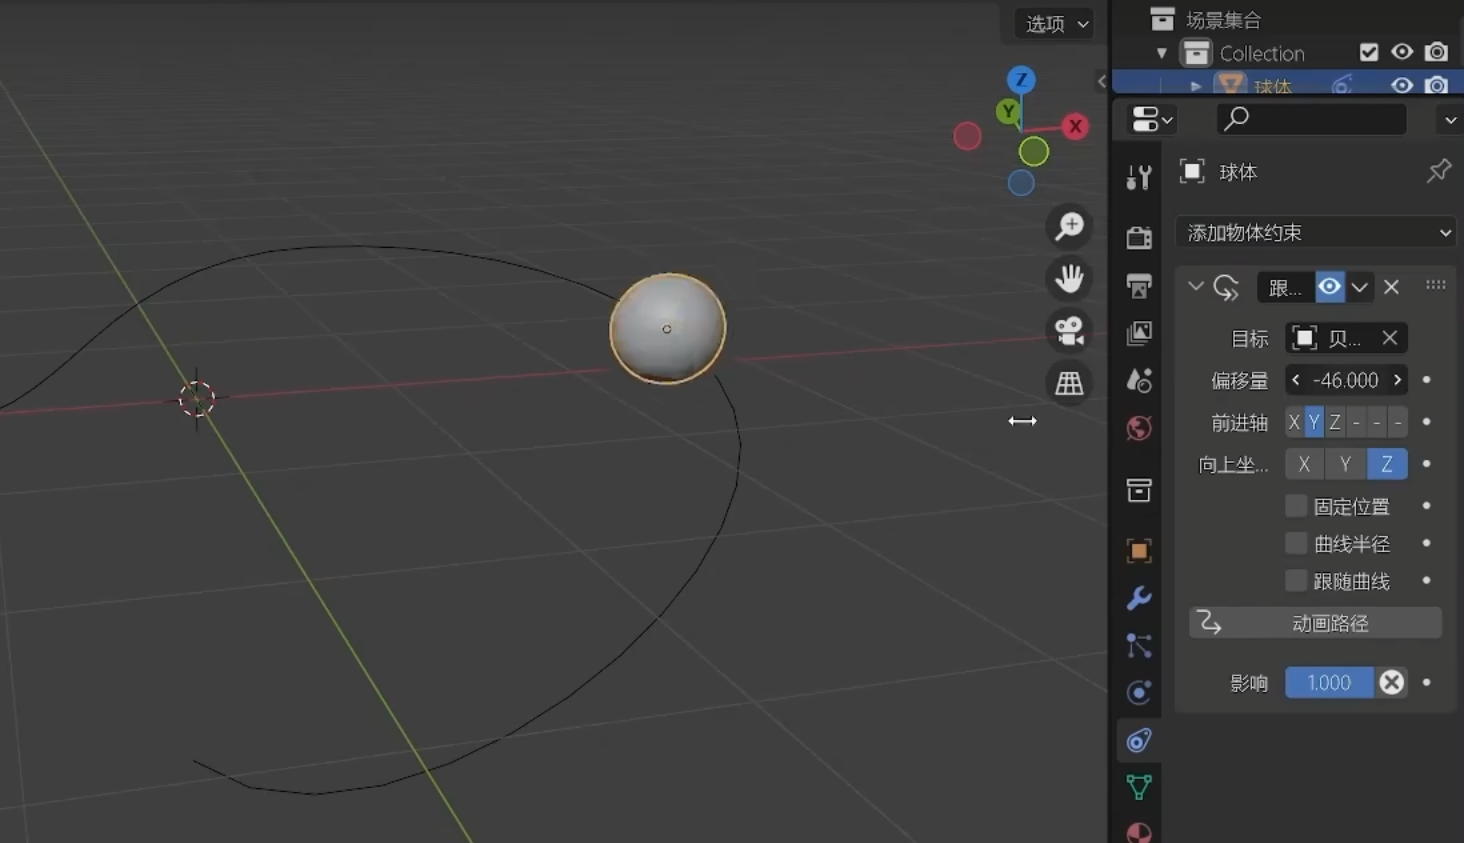Select the hand pan view tool

pos(1069,278)
